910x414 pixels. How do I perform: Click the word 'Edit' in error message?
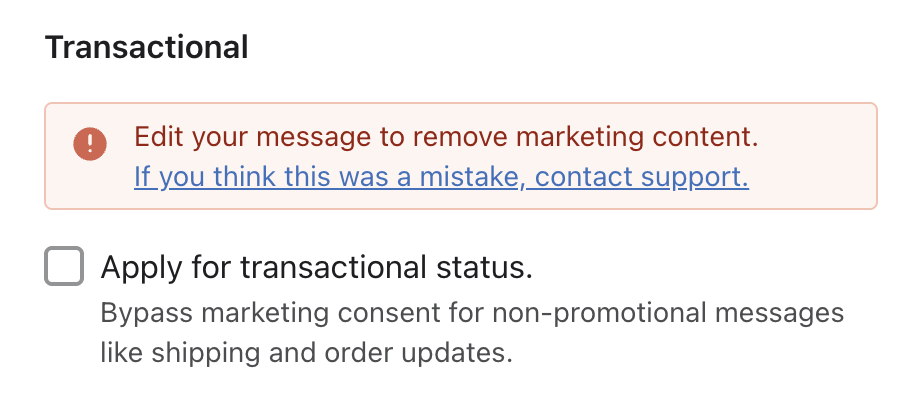pos(154,137)
